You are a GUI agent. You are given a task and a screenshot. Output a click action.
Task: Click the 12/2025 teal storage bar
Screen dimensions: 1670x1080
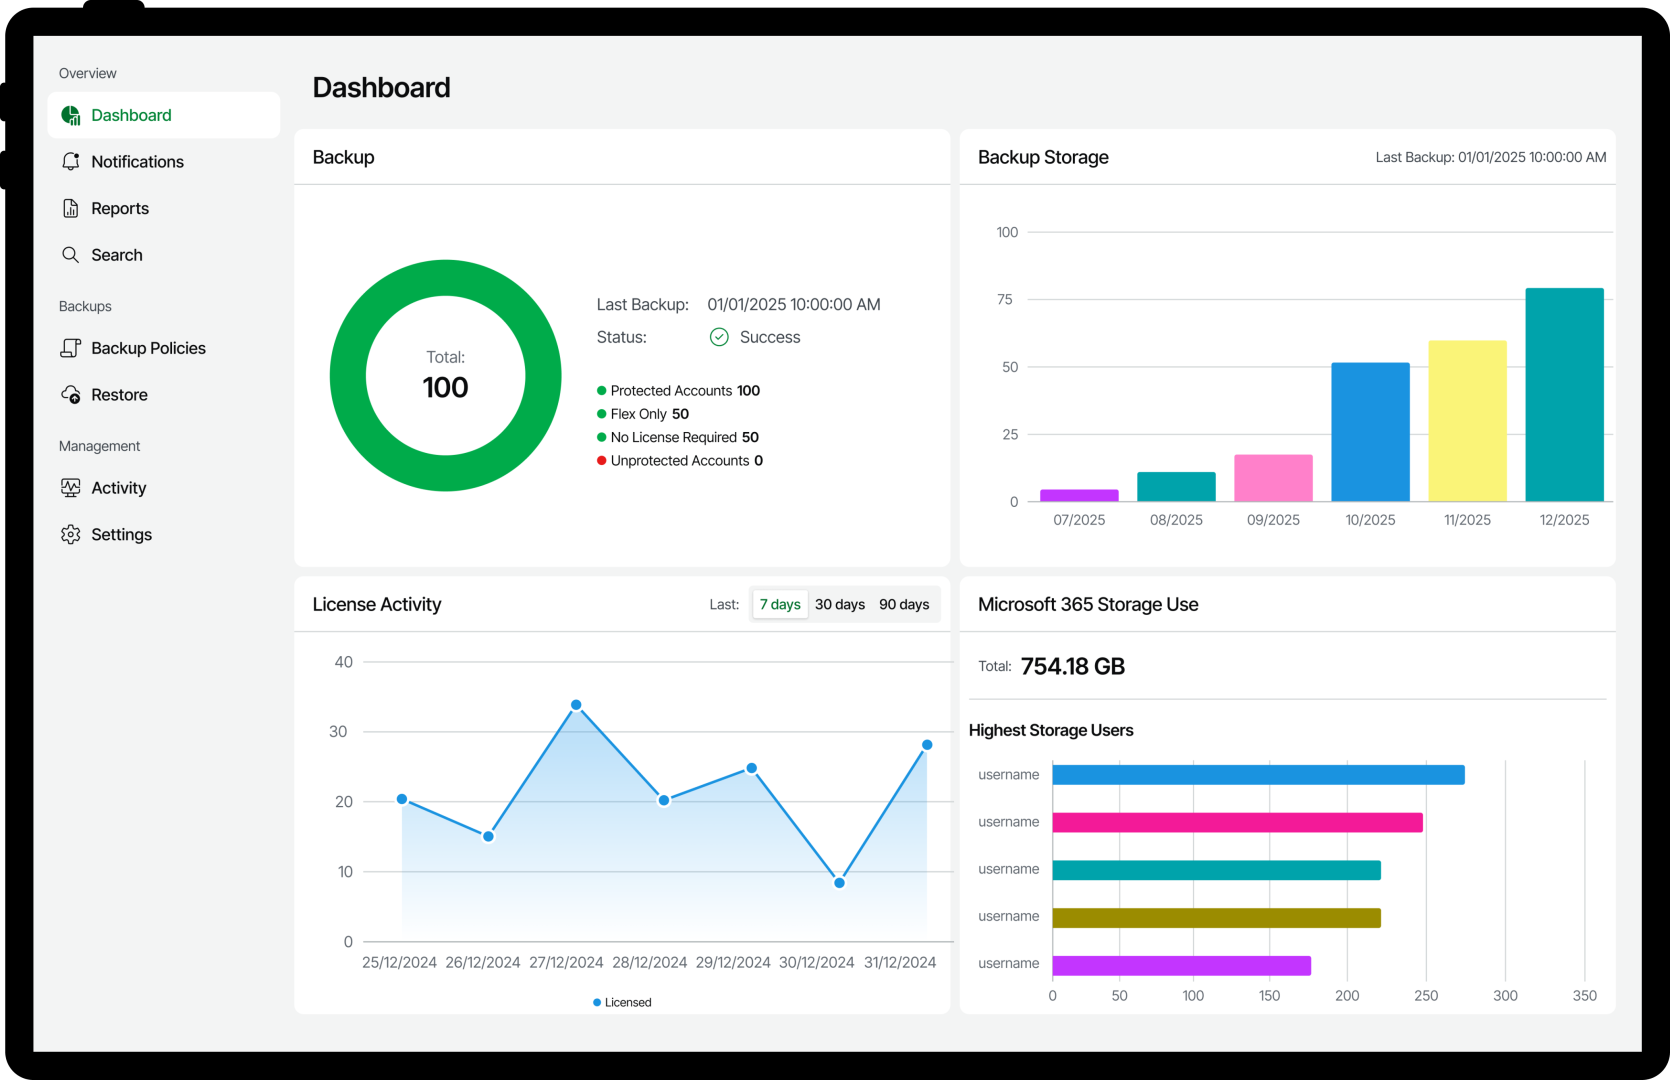pyautogui.click(x=1564, y=395)
